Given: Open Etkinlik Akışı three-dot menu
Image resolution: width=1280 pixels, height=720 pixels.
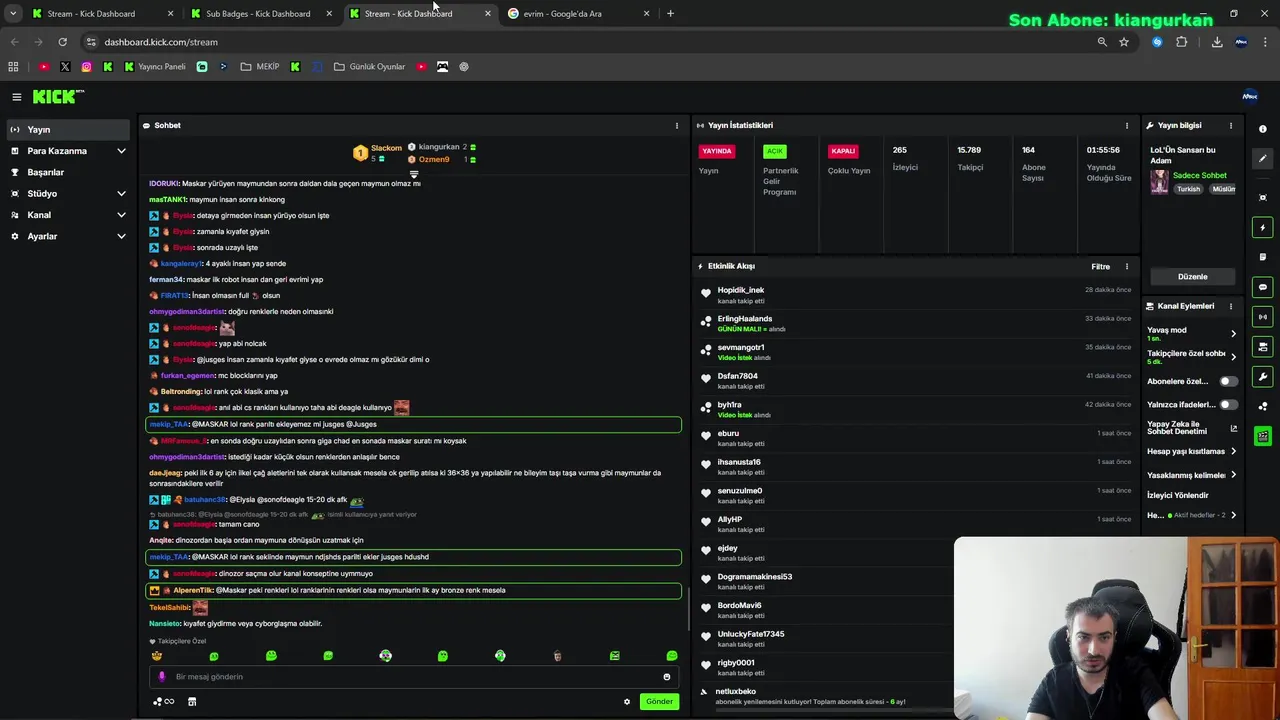Looking at the screenshot, I should (1127, 267).
